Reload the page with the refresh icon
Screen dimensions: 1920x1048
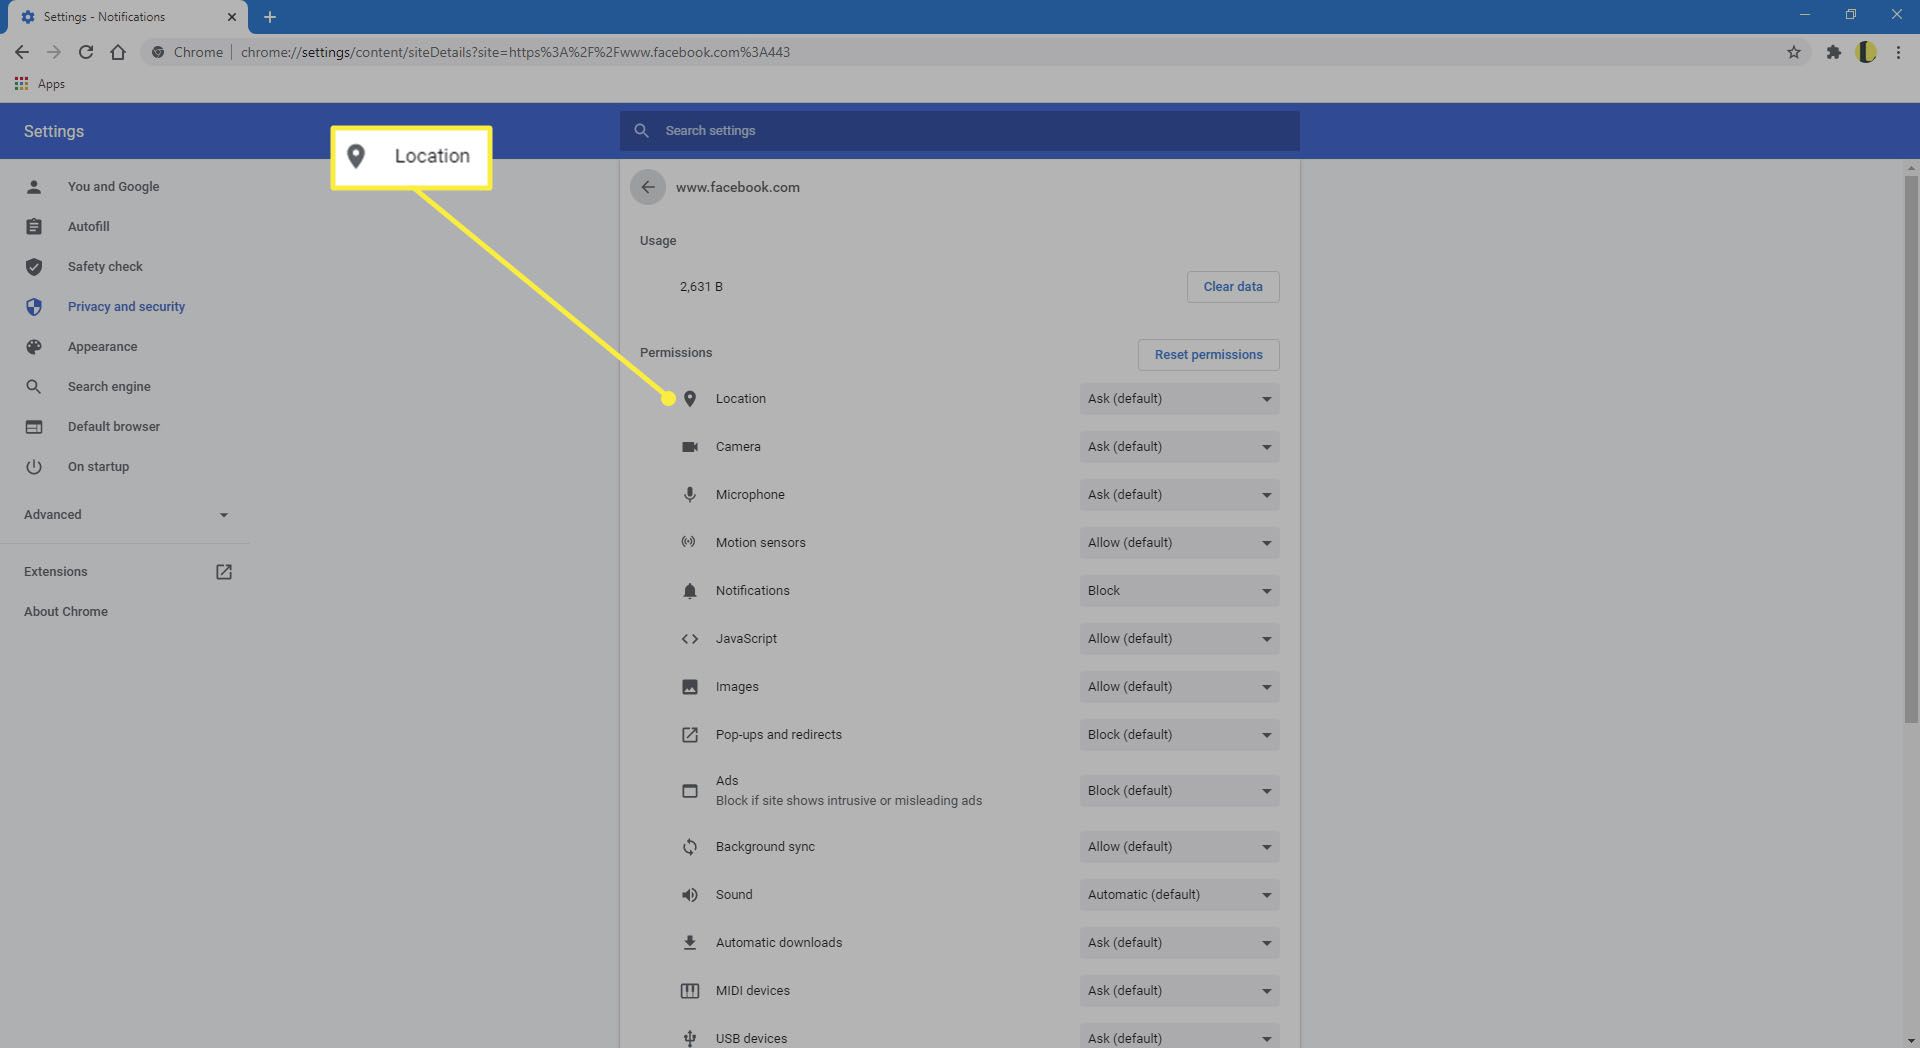point(86,52)
